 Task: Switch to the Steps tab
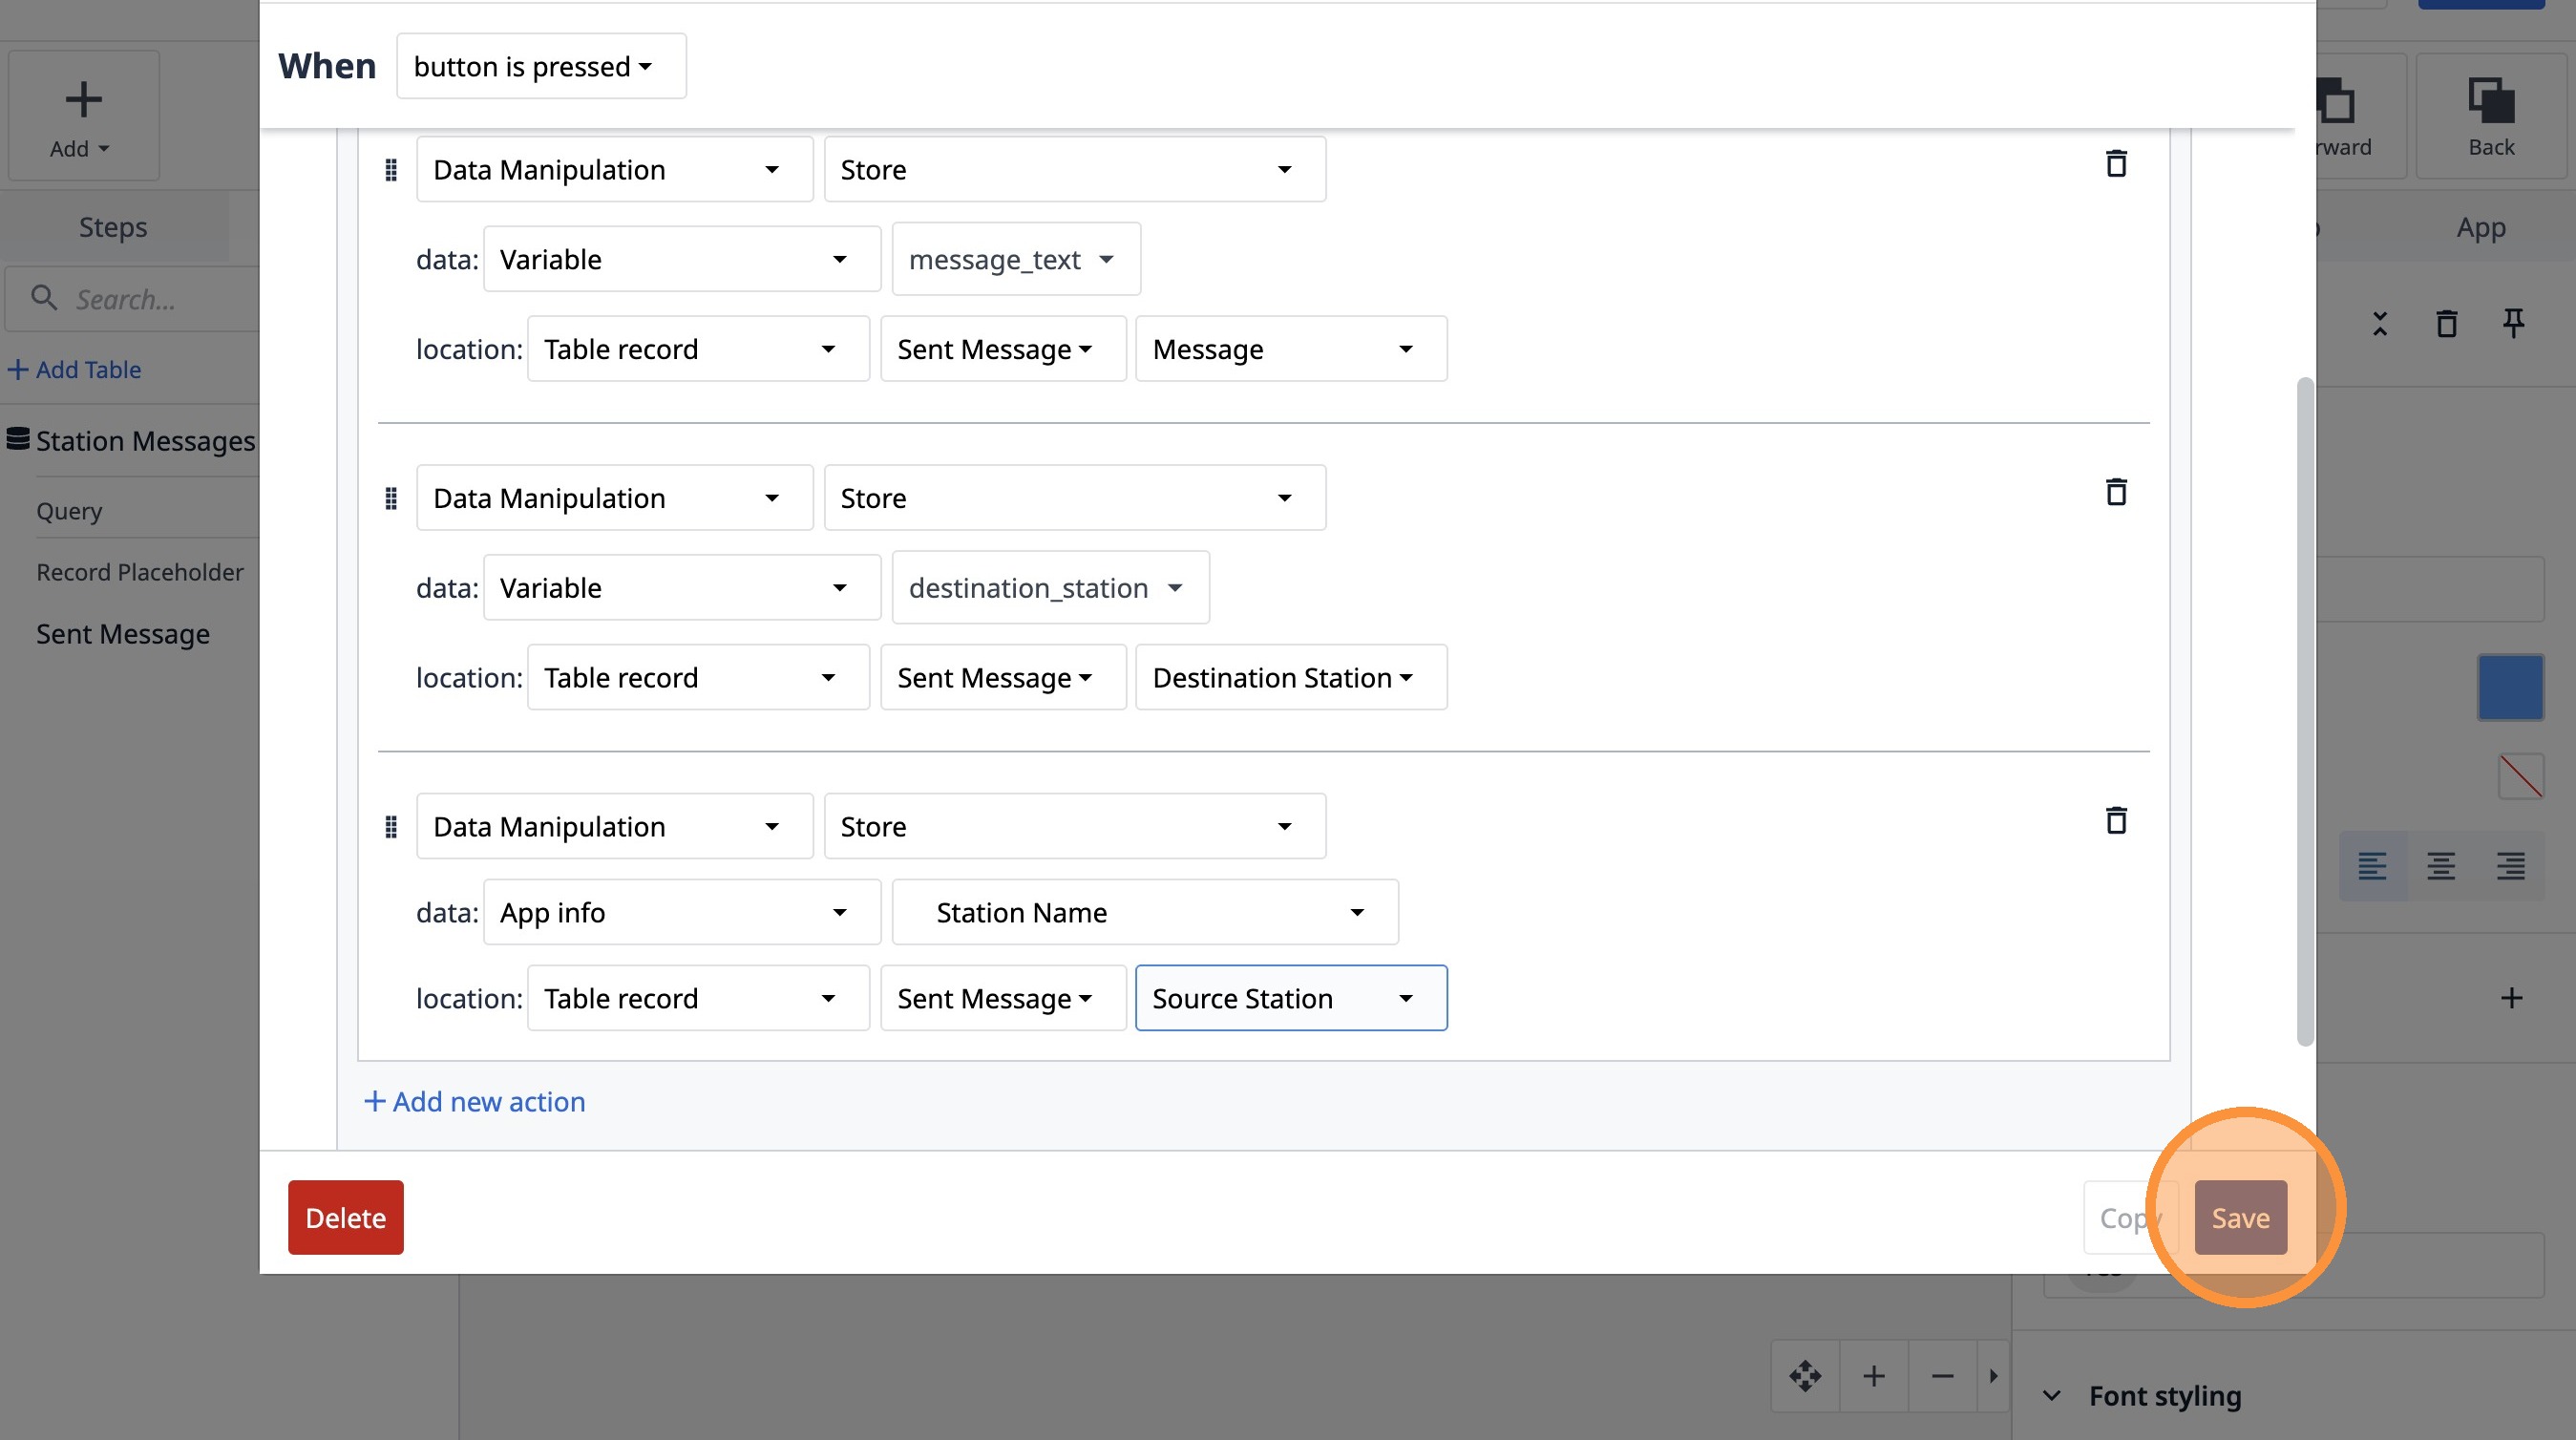113,228
